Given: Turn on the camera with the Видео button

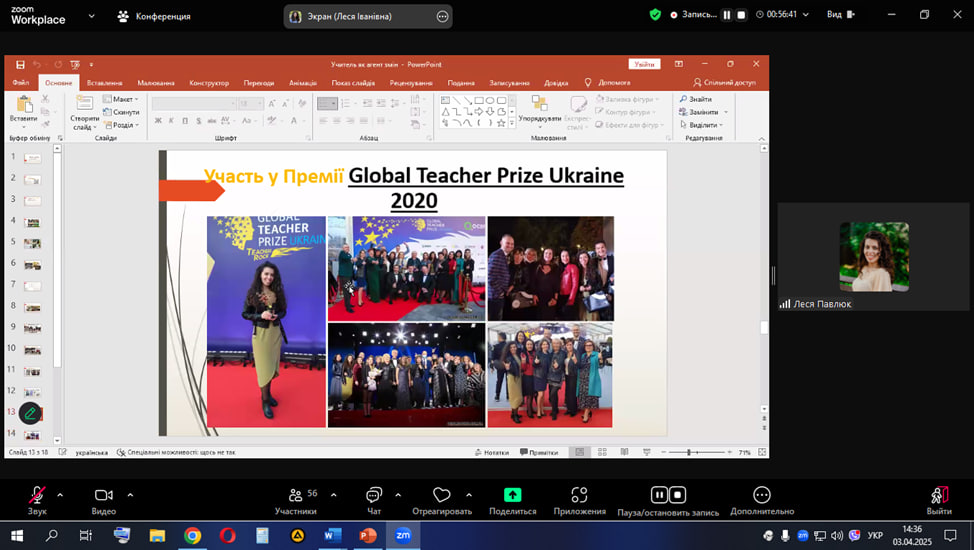Looking at the screenshot, I should click(x=104, y=496).
